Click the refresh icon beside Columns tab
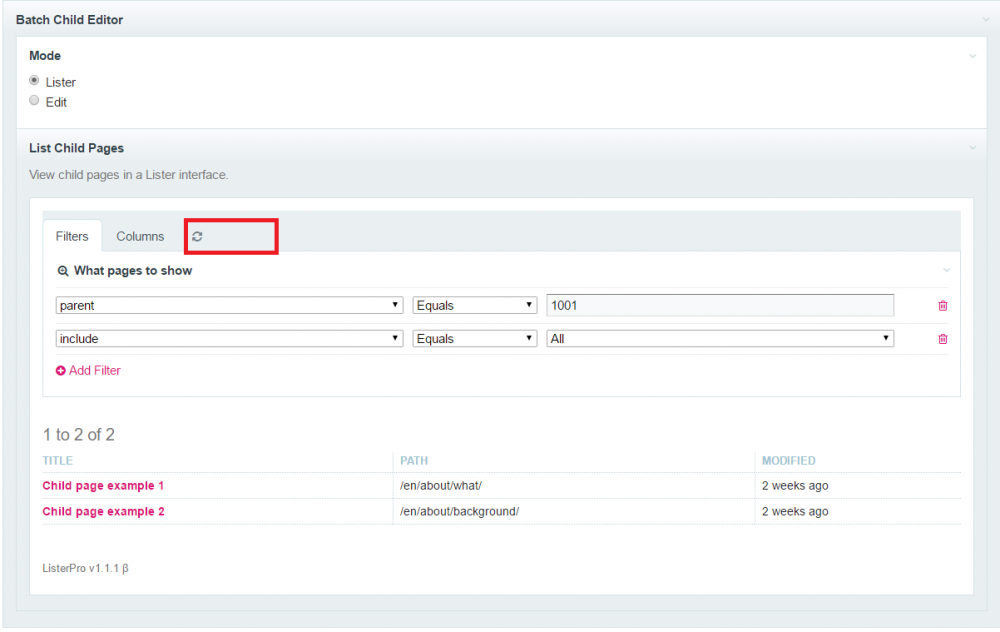Viewport: 1000px width, 632px height. click(197, 237)
